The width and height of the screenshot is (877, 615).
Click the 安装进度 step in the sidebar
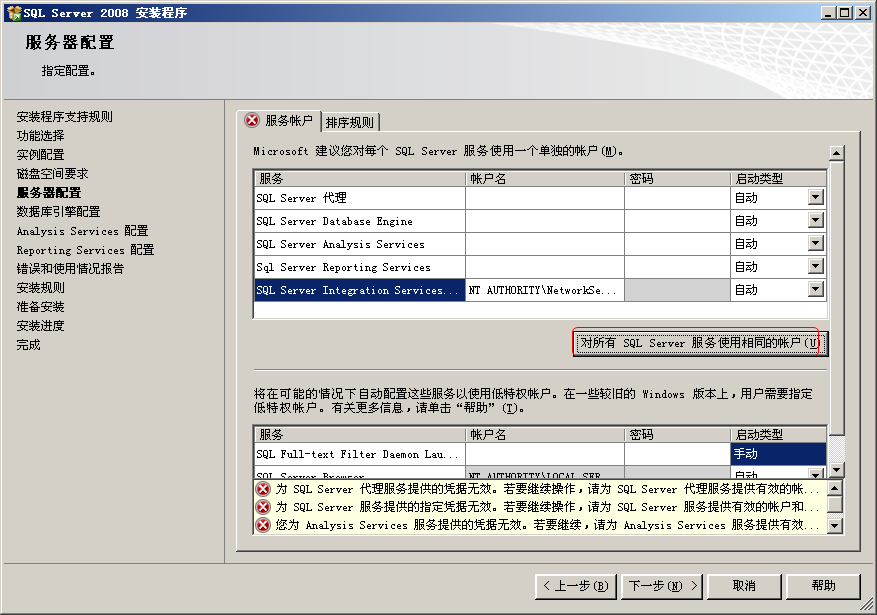40,325
